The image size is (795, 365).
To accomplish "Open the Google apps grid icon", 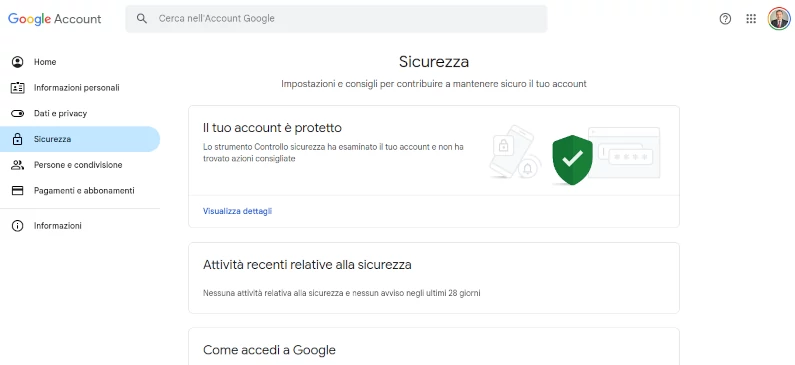I will tap(751, 19).
